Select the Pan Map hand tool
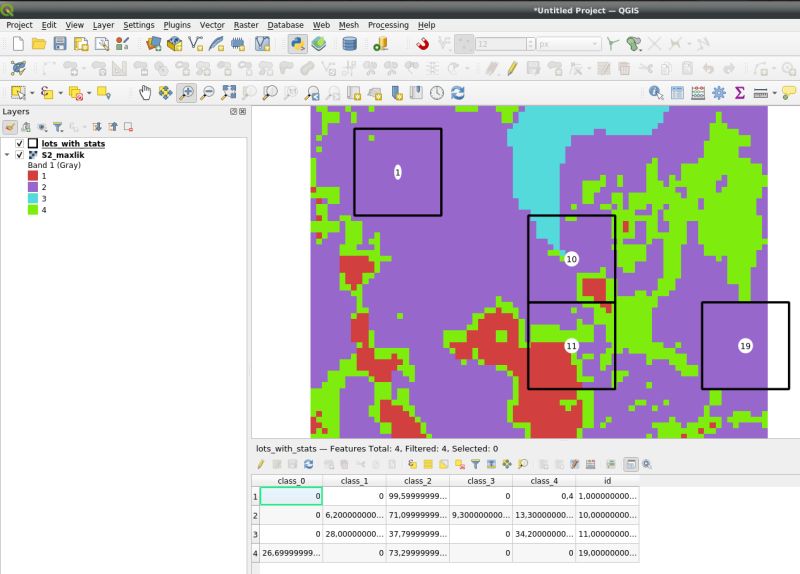This screenshot has width=800, height=574. 145,93
